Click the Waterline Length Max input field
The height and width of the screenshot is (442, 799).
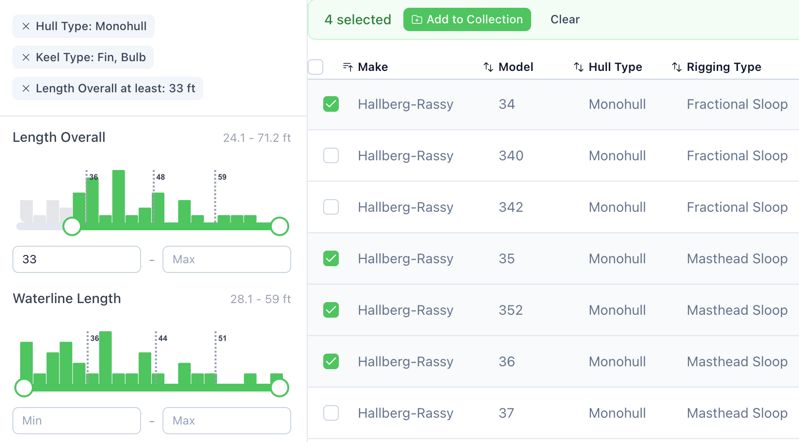pyautogui.click(x=226, y=421)
